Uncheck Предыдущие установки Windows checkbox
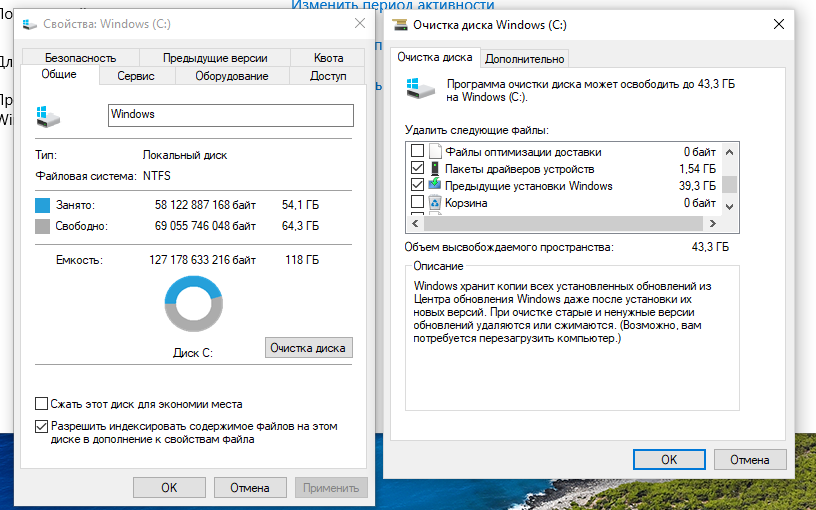 pyautogui.click(x=417, y=184)
